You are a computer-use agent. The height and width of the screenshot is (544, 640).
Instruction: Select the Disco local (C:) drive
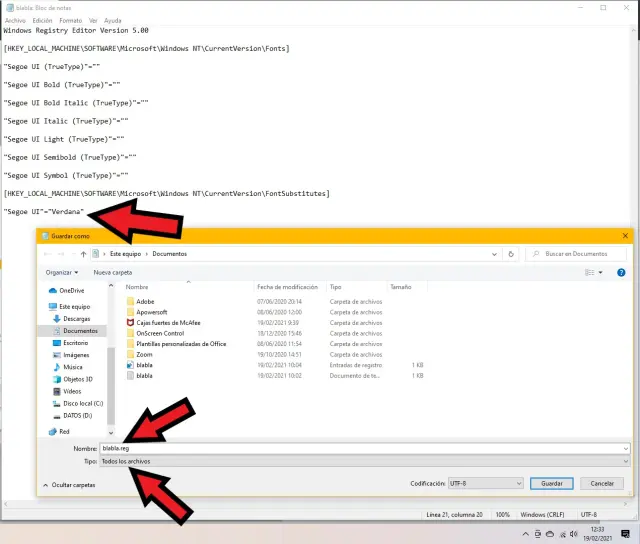[x=83, y=402]
